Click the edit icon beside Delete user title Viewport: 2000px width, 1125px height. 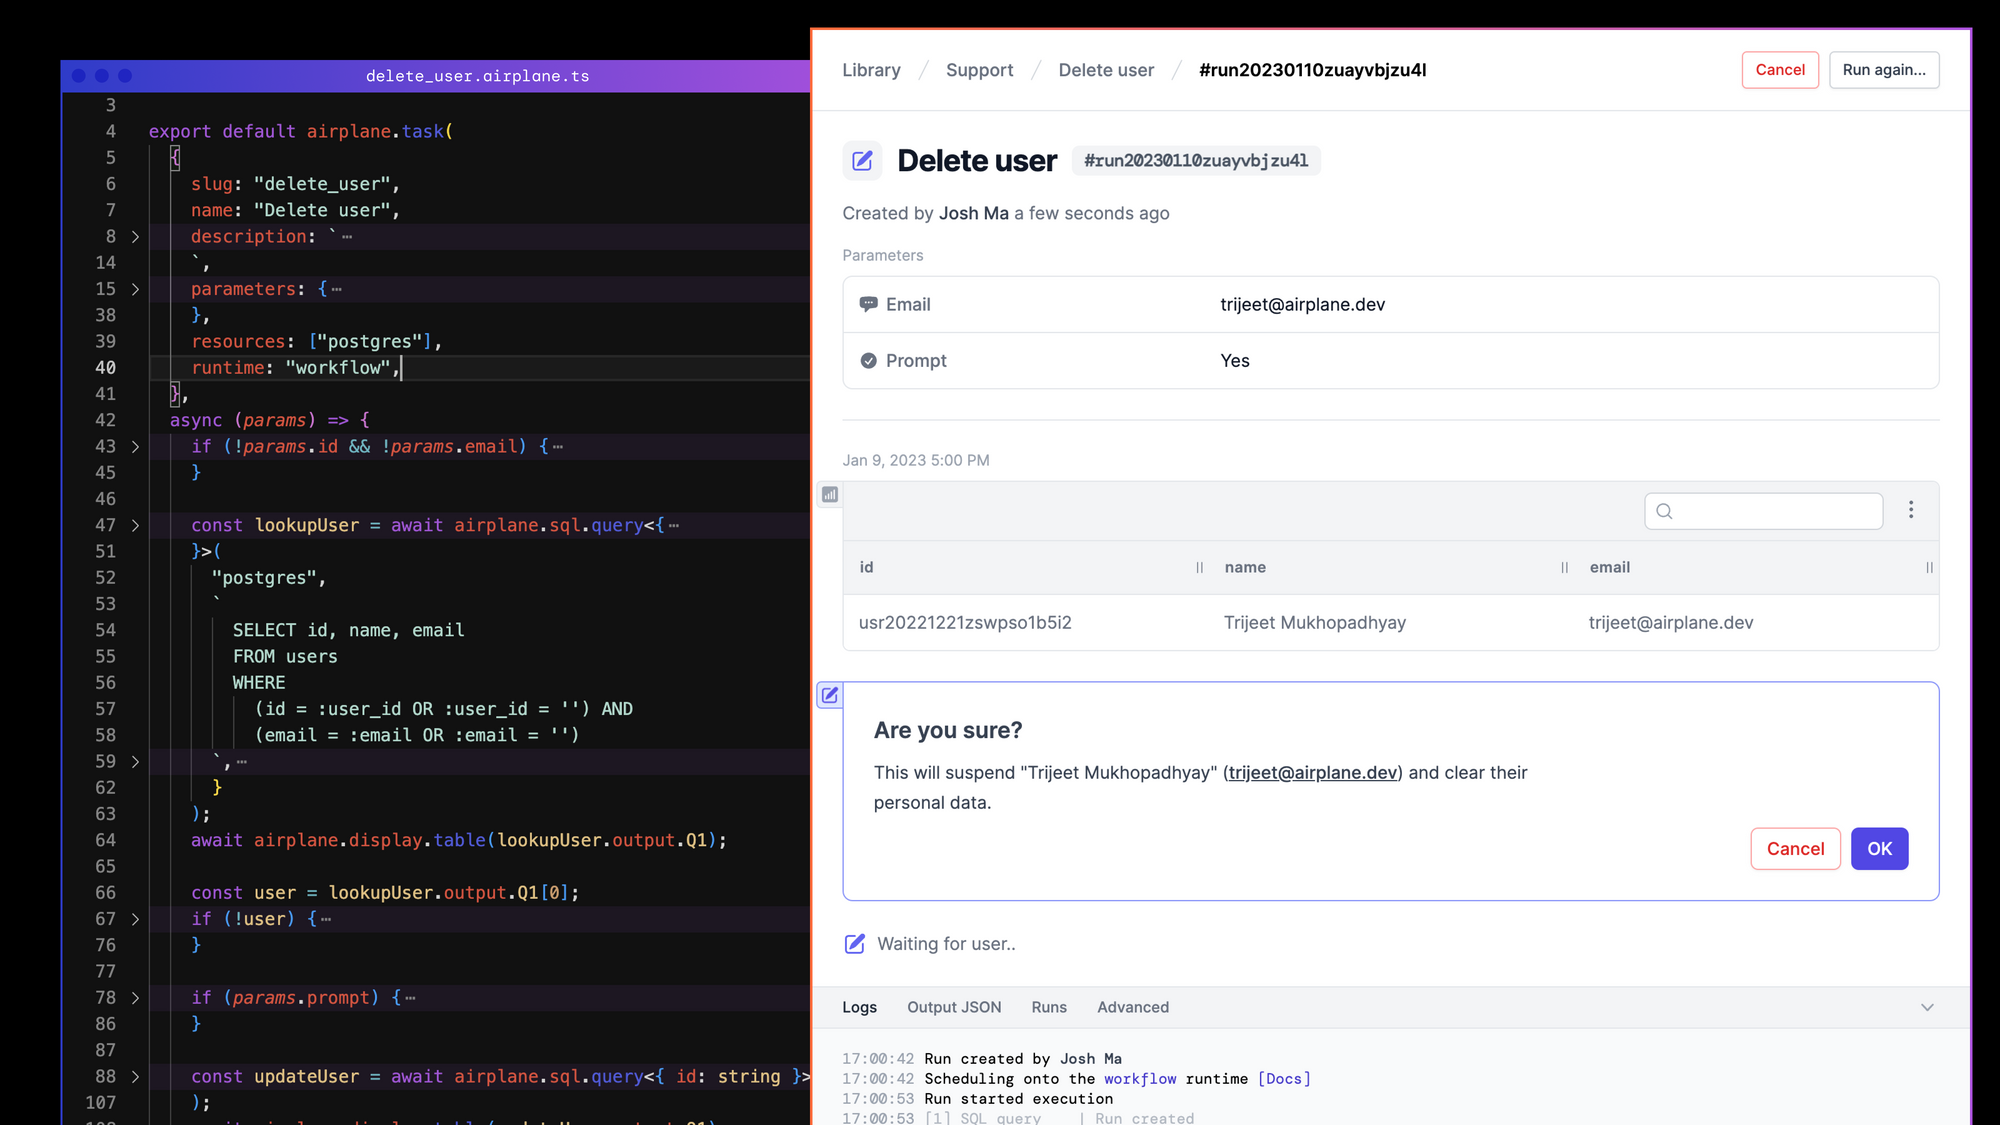click(x=862, y=161)
